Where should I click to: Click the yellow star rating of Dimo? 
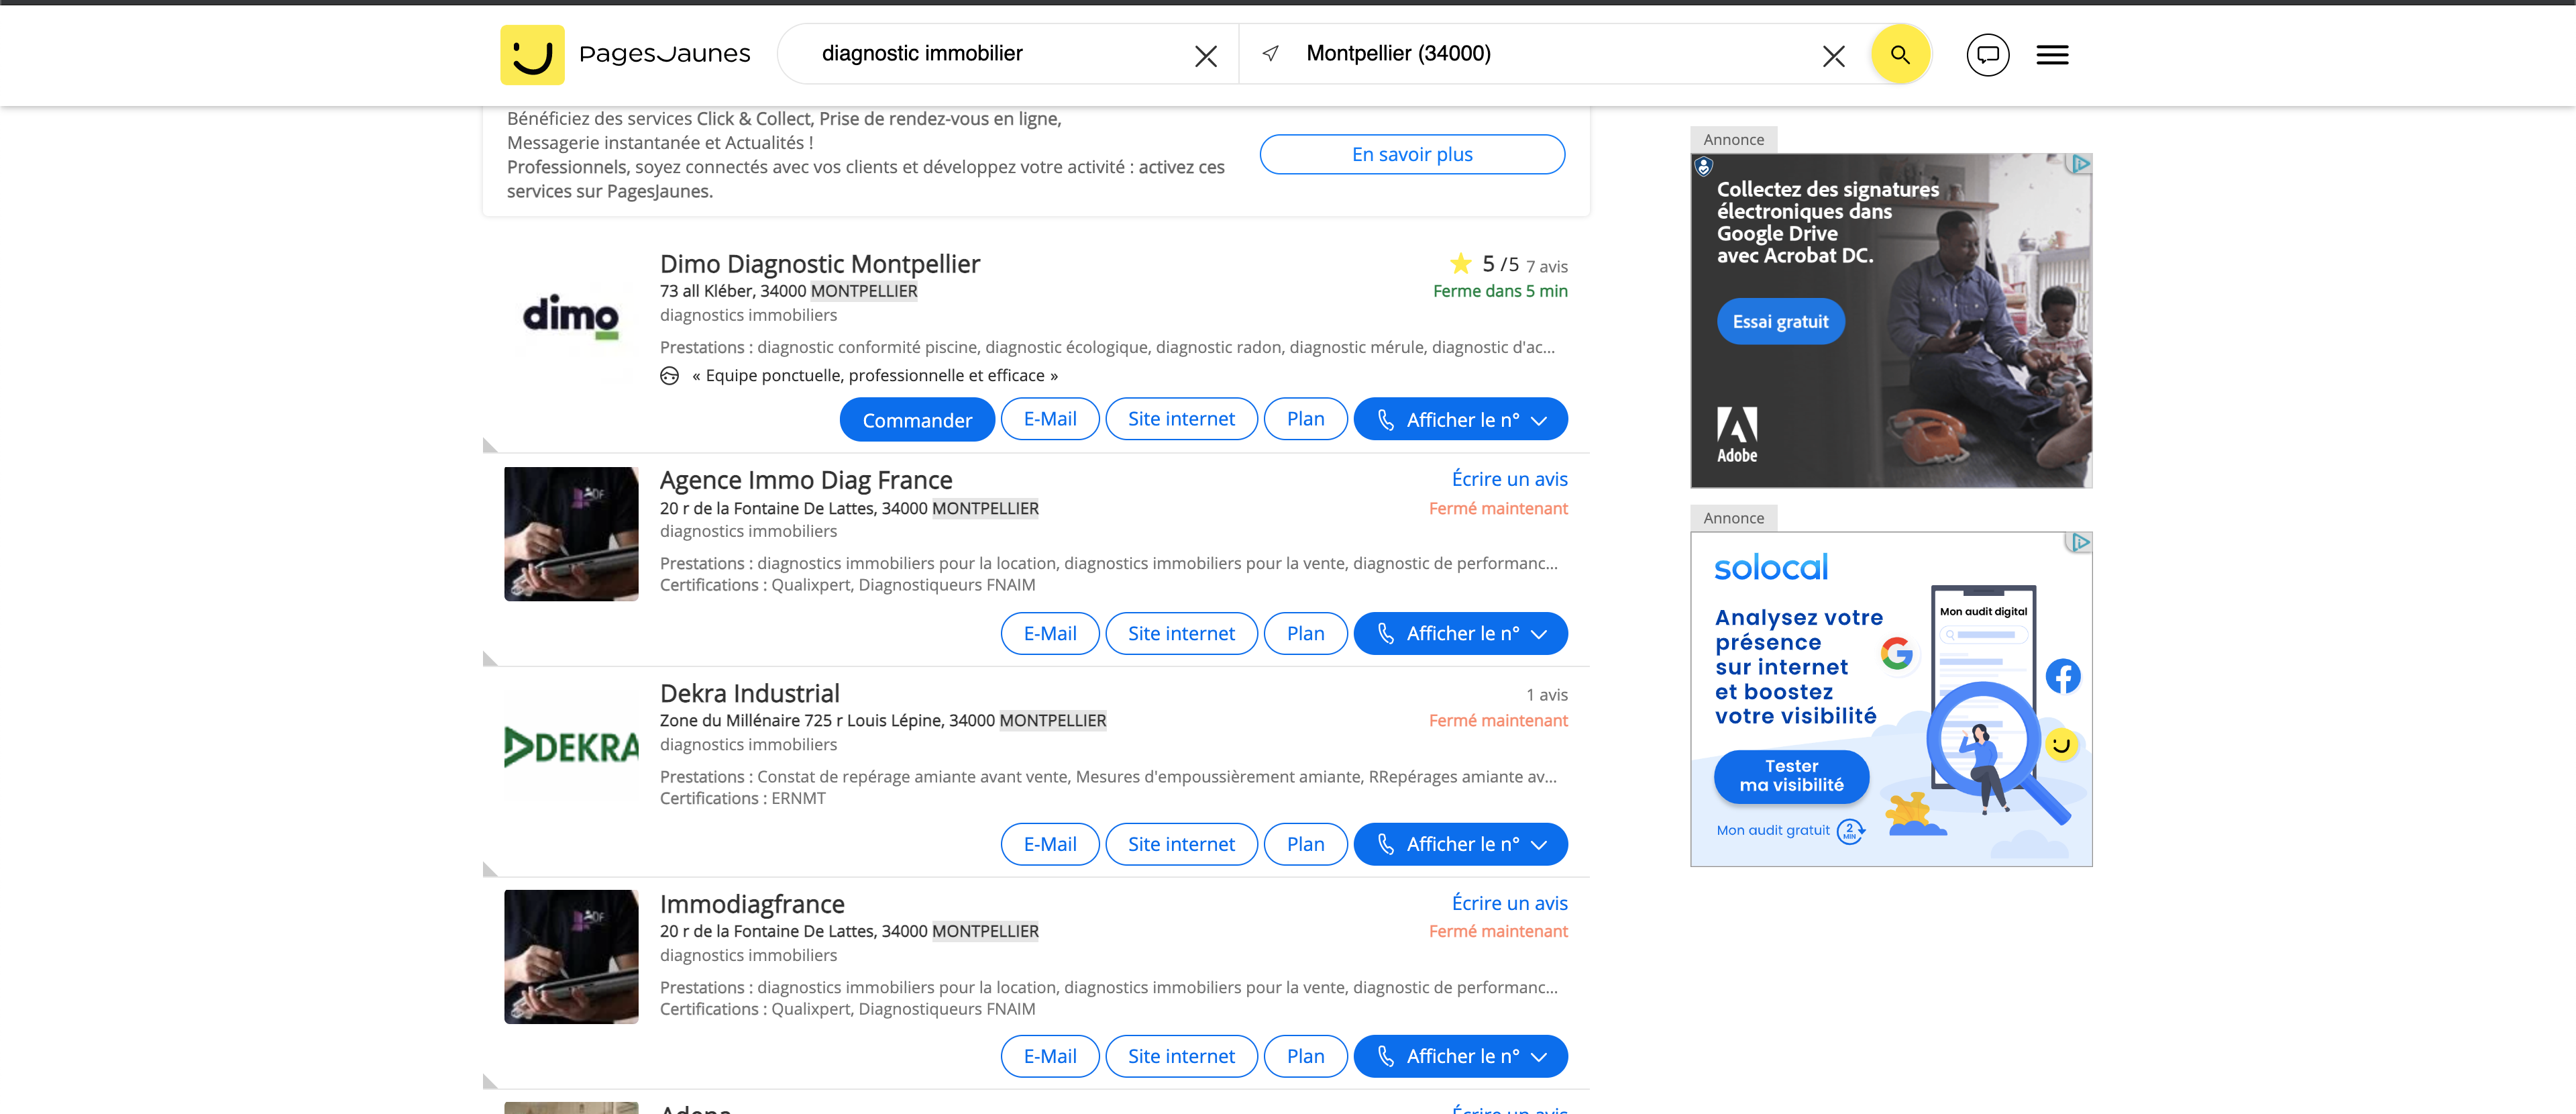coord(1460,264)
